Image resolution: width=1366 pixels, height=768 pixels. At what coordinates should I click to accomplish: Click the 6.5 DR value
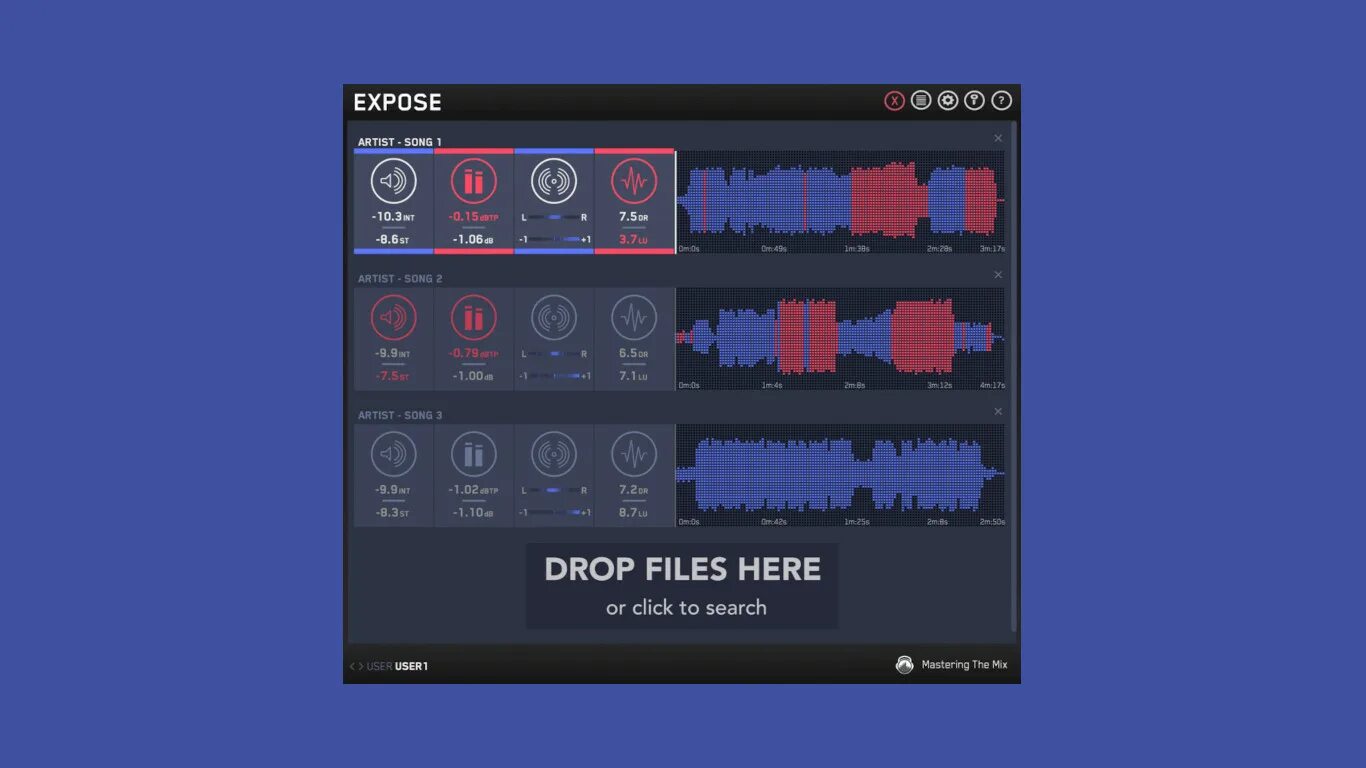click(x=634, y=354)
